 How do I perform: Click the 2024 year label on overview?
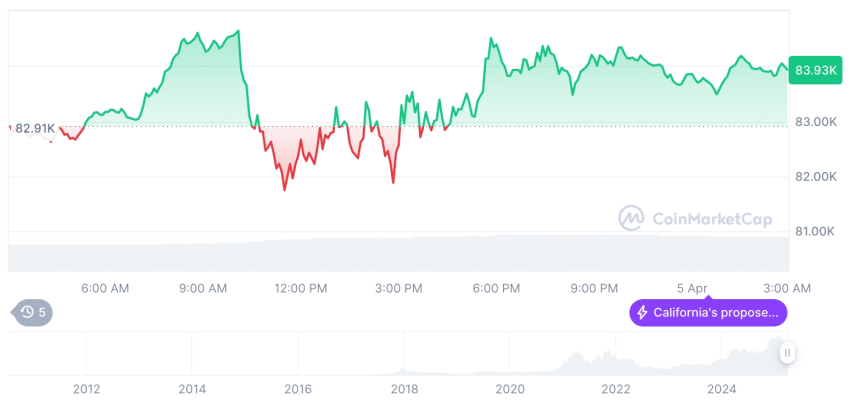(721, 389)
